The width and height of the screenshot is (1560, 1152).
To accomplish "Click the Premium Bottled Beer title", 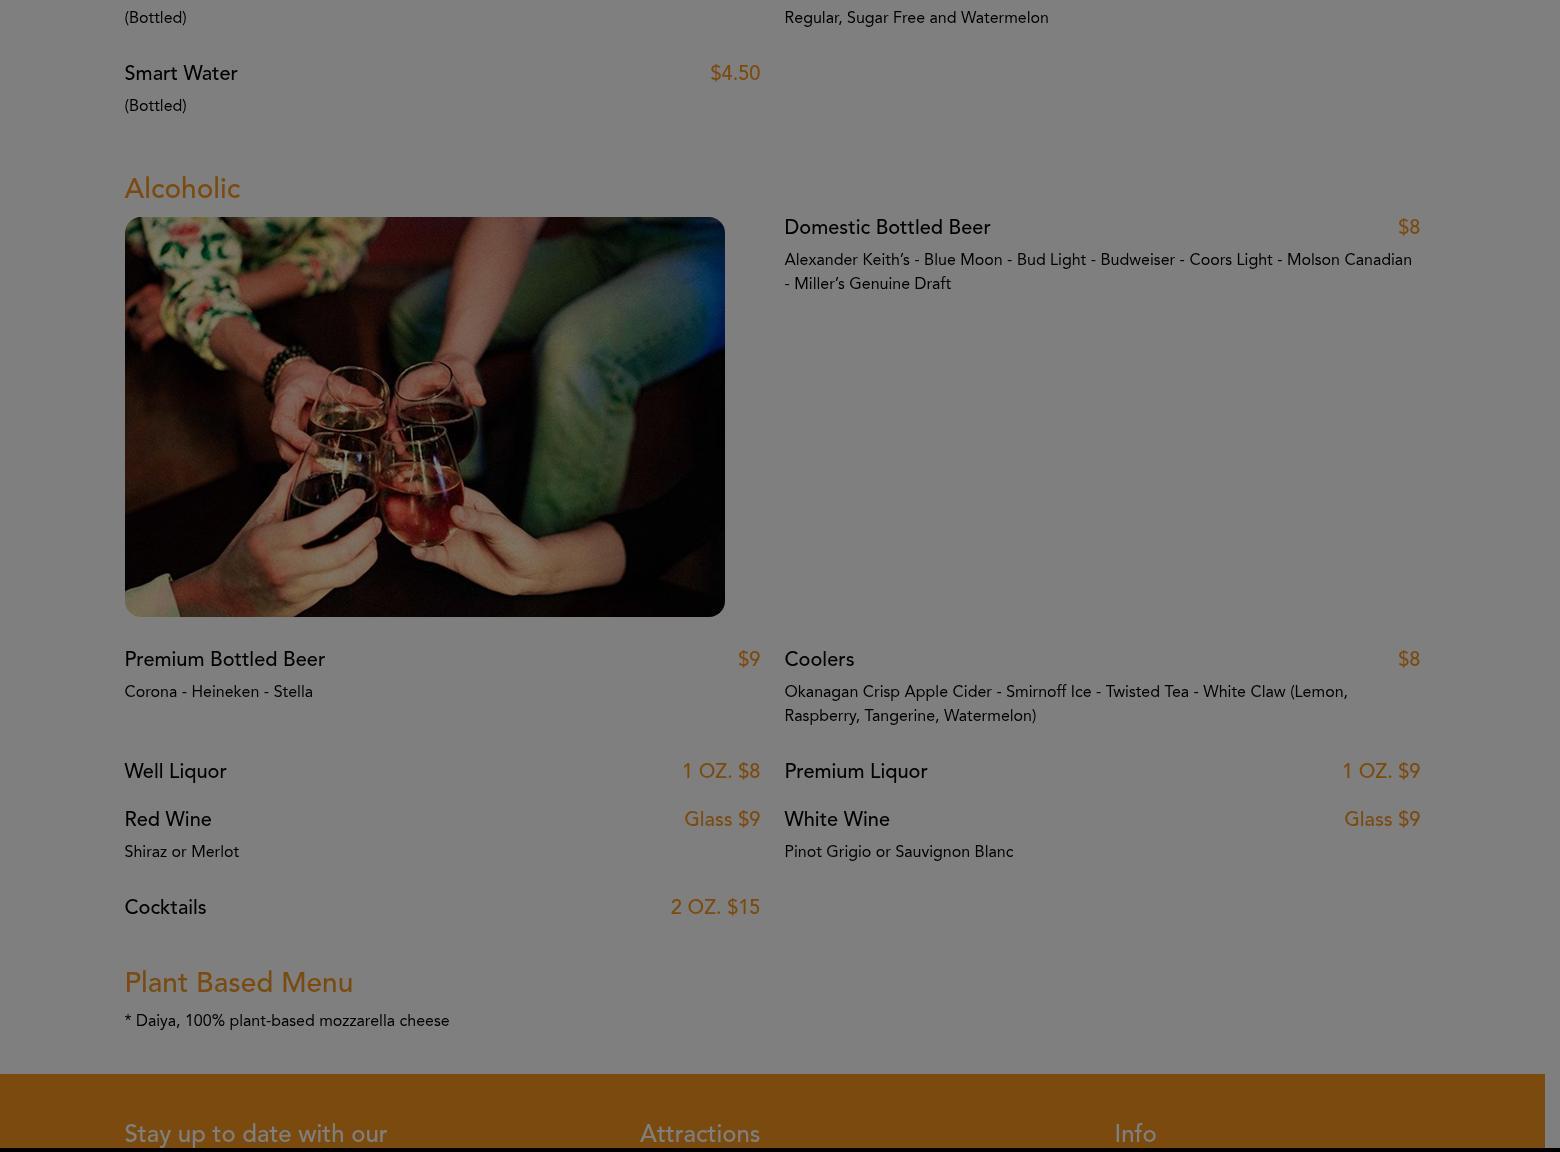I will pos(224,660).
